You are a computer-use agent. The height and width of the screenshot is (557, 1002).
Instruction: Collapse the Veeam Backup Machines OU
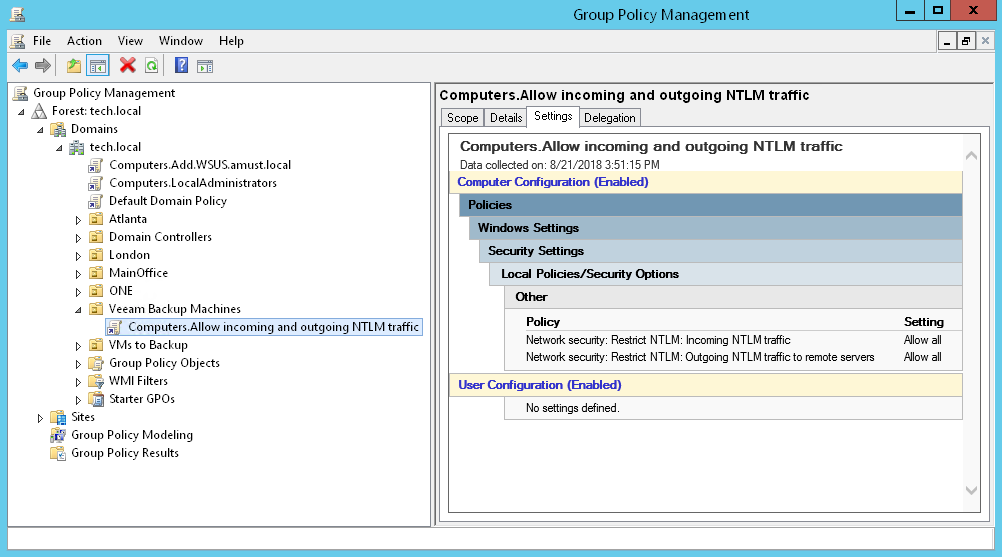79,310
